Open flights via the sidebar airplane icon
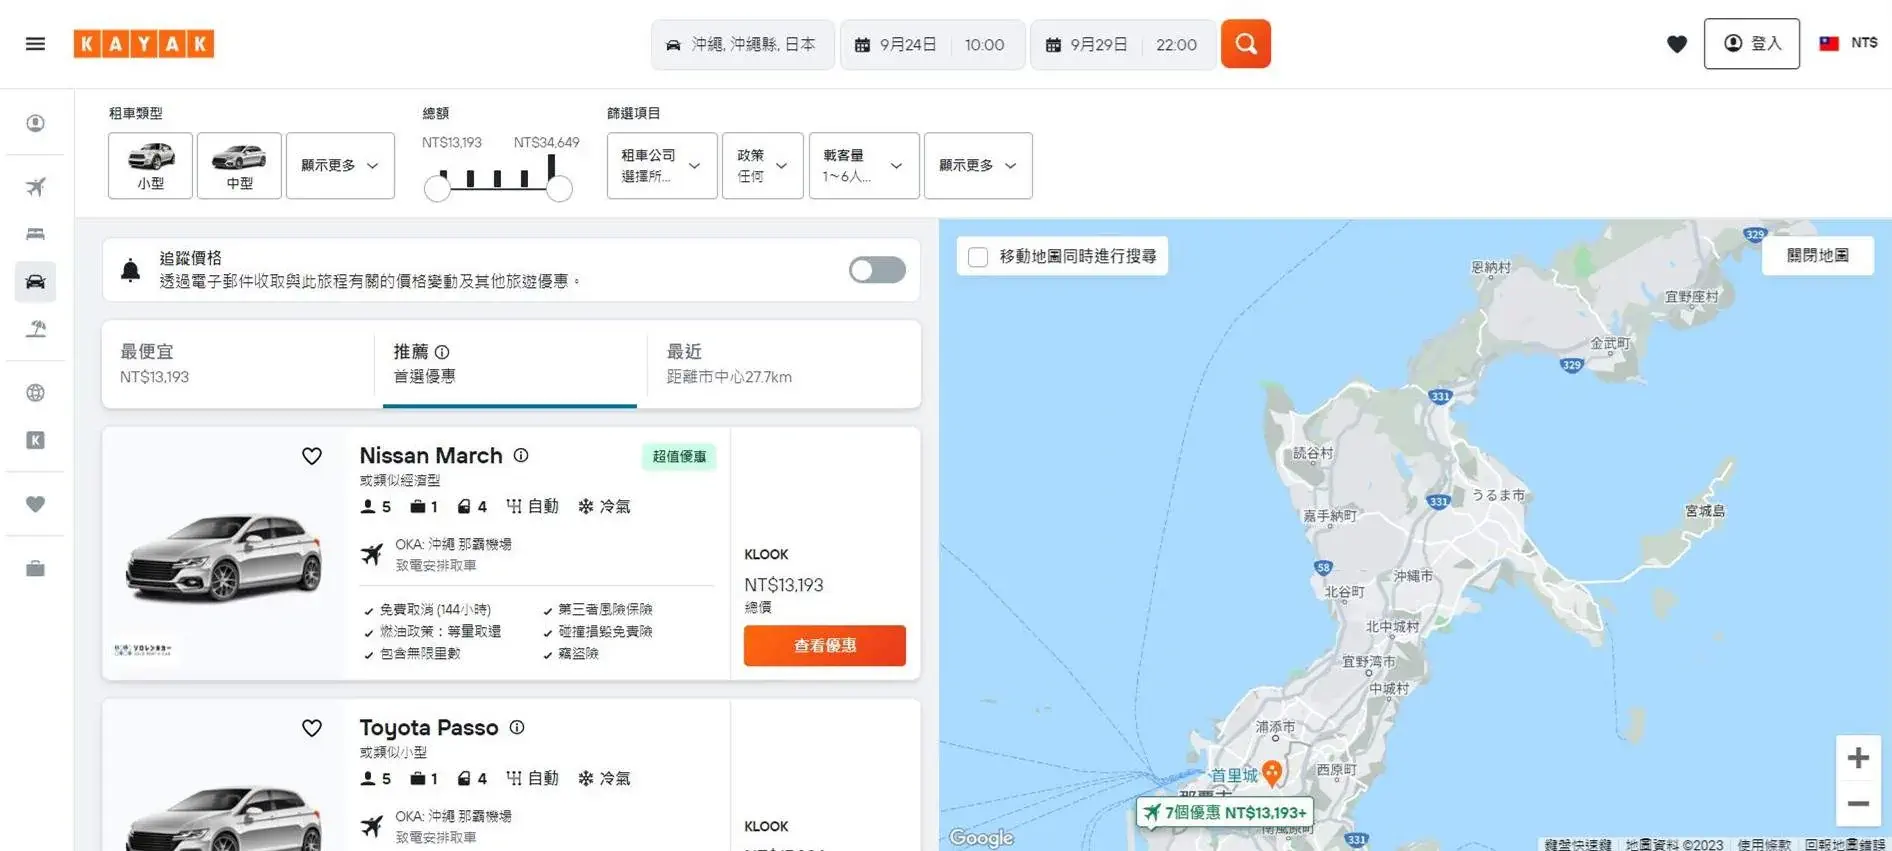This screenshot has width=1892, height=851. click(36, 187)
